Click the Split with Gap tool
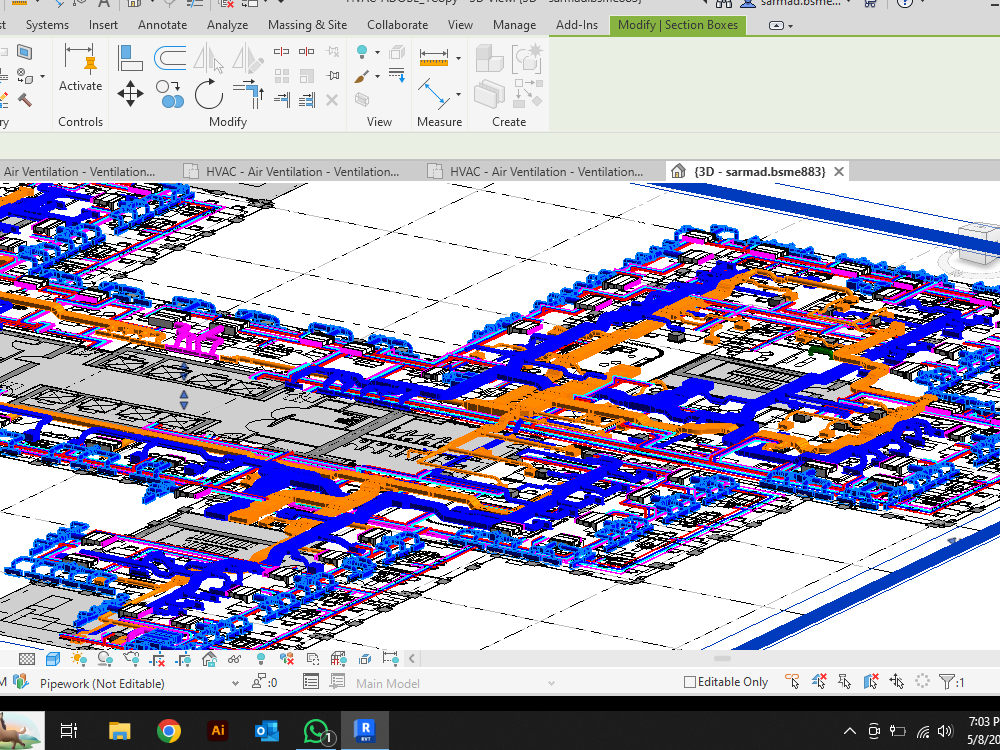 coord(307,52)
